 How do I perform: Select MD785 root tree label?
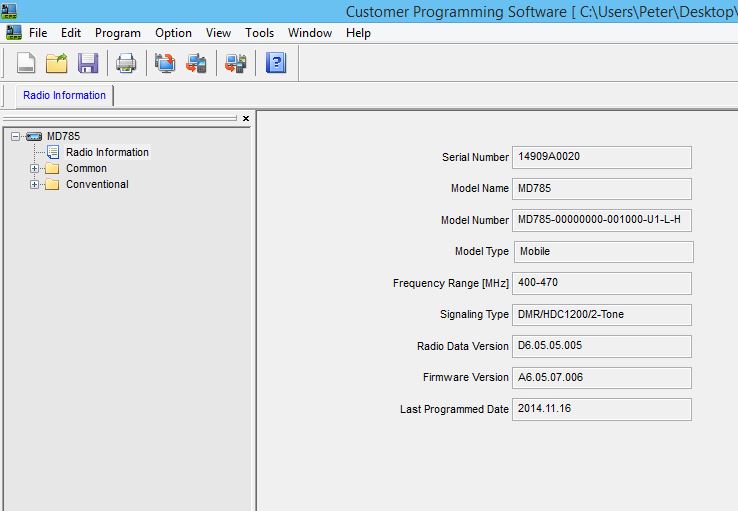point(64,136)
